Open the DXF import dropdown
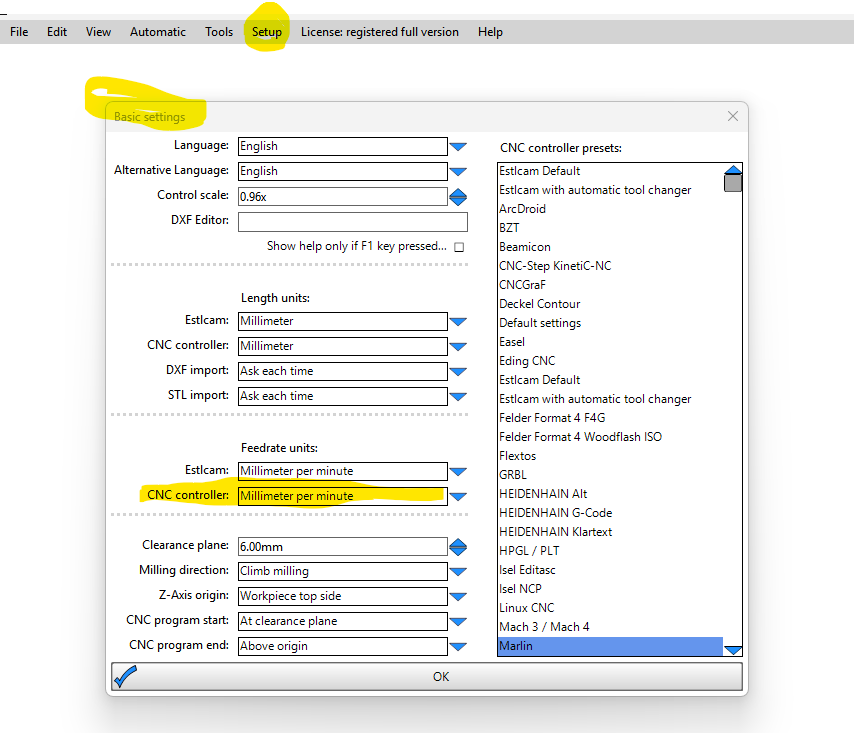 point(458,372)
